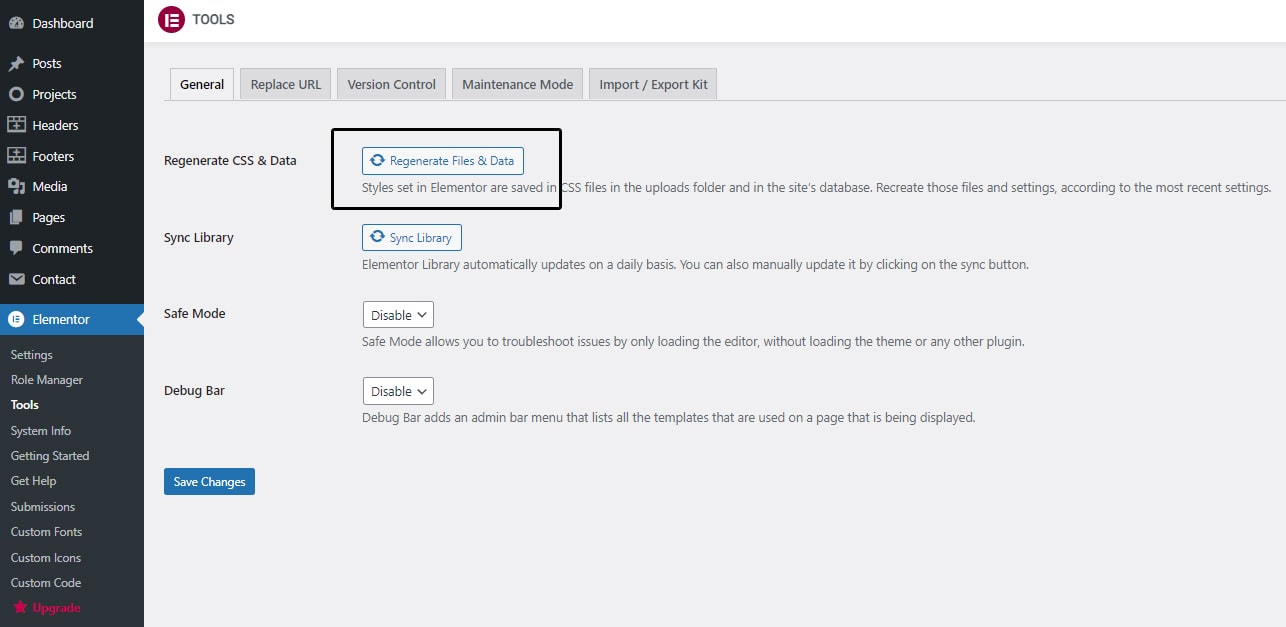
Task: Click the Upgrade star icon
Action: [19, 608]
